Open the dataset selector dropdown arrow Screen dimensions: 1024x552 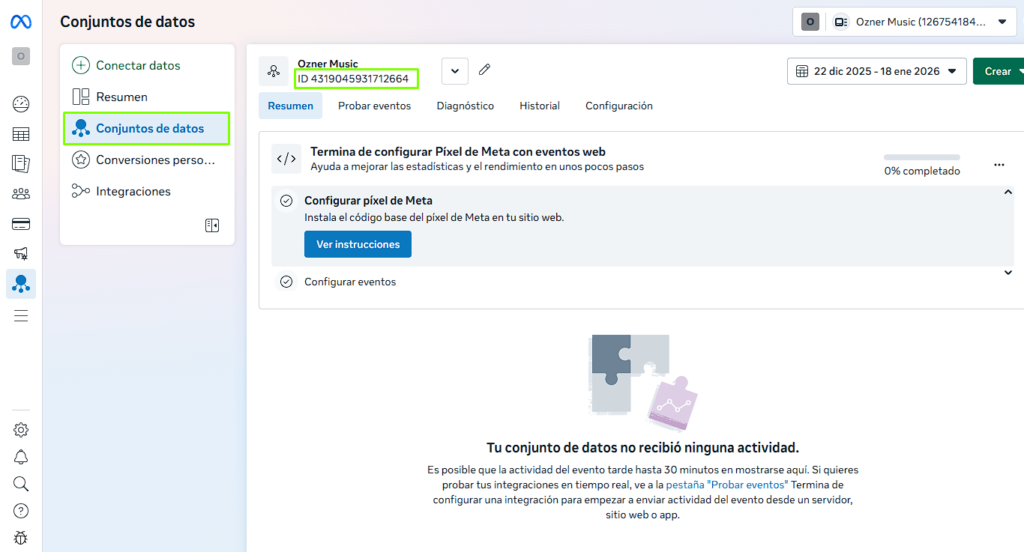click(x=455, y=71)
